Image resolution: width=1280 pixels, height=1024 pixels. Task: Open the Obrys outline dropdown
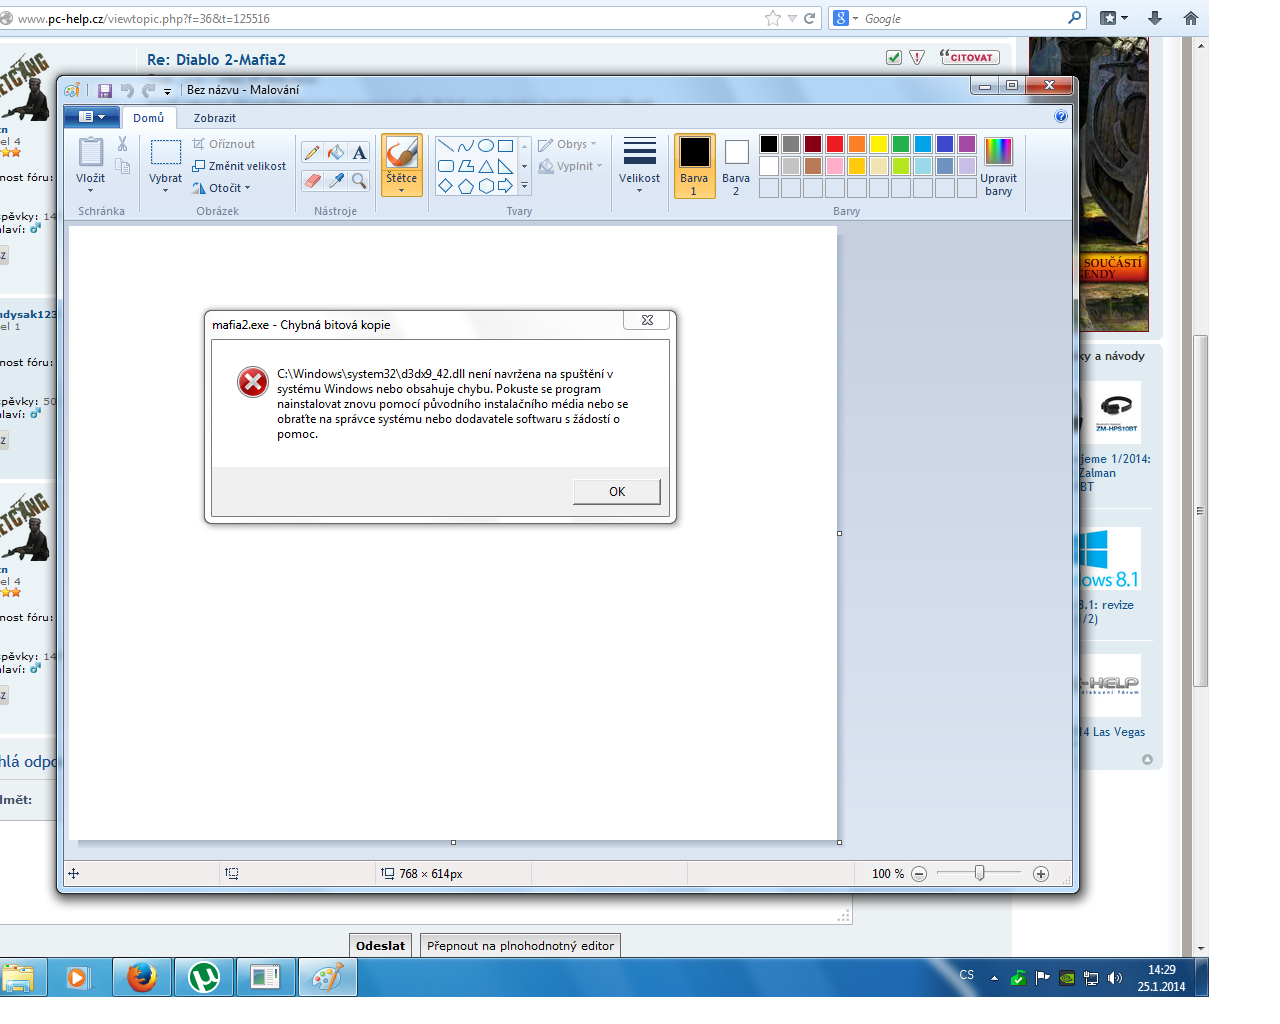tap(567, 144)
